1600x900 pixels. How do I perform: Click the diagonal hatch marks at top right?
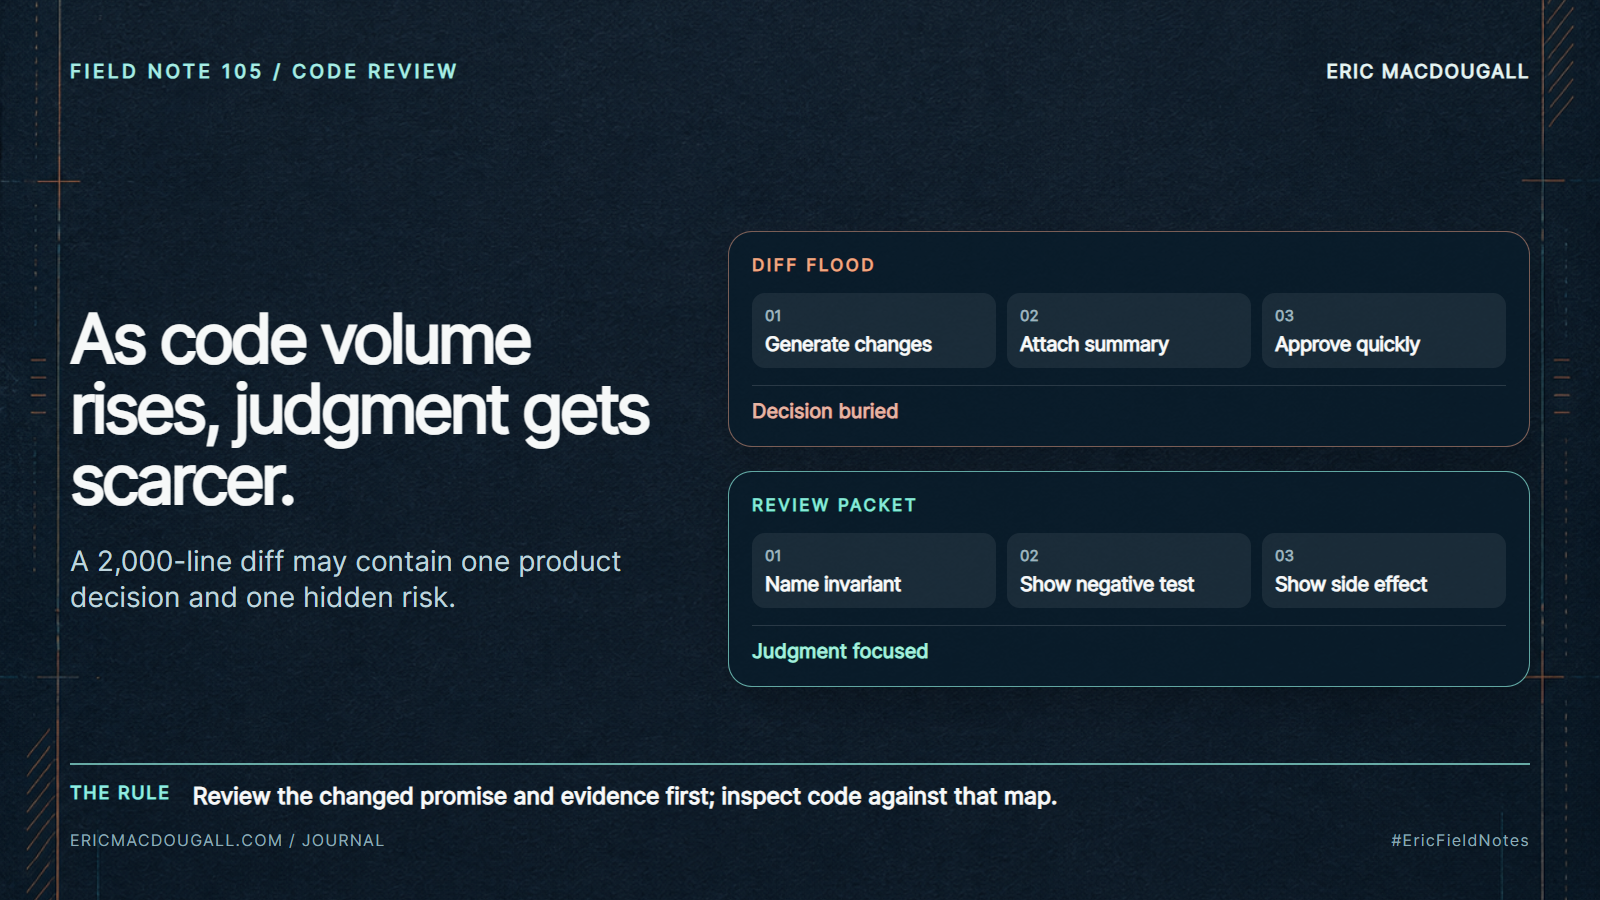coord(1559,62)
